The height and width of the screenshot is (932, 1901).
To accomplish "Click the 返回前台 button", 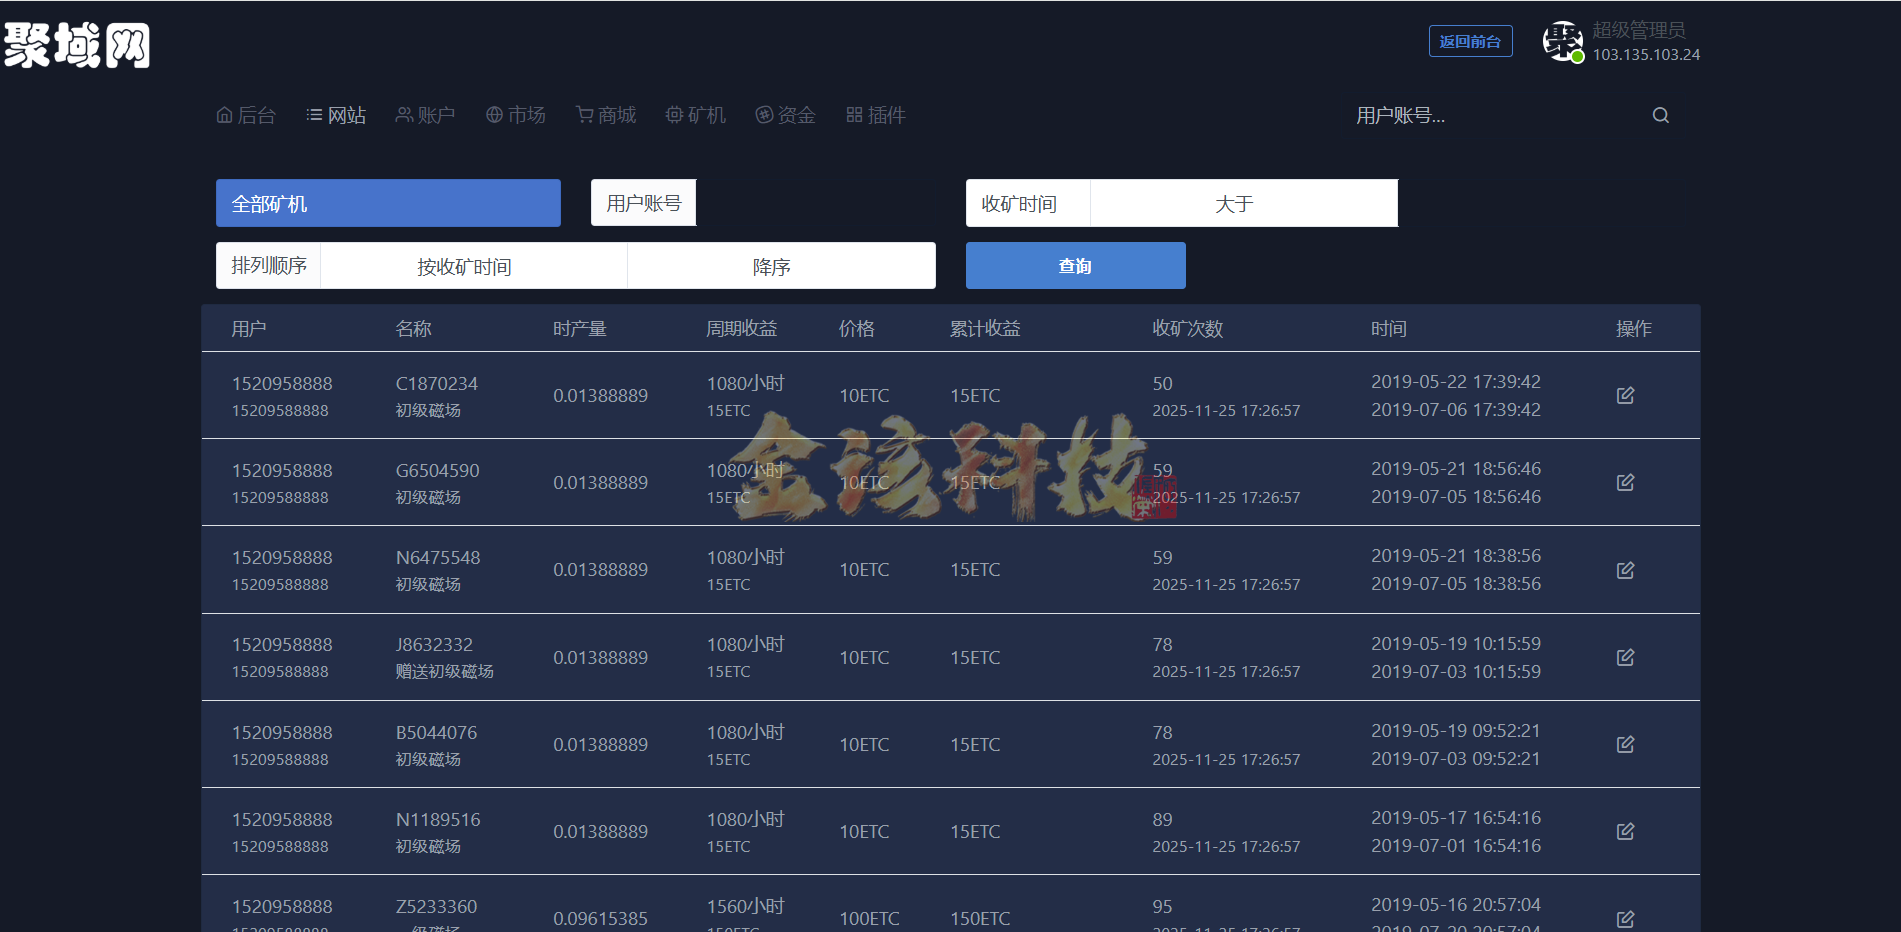I will click(x=1470, y=41).
